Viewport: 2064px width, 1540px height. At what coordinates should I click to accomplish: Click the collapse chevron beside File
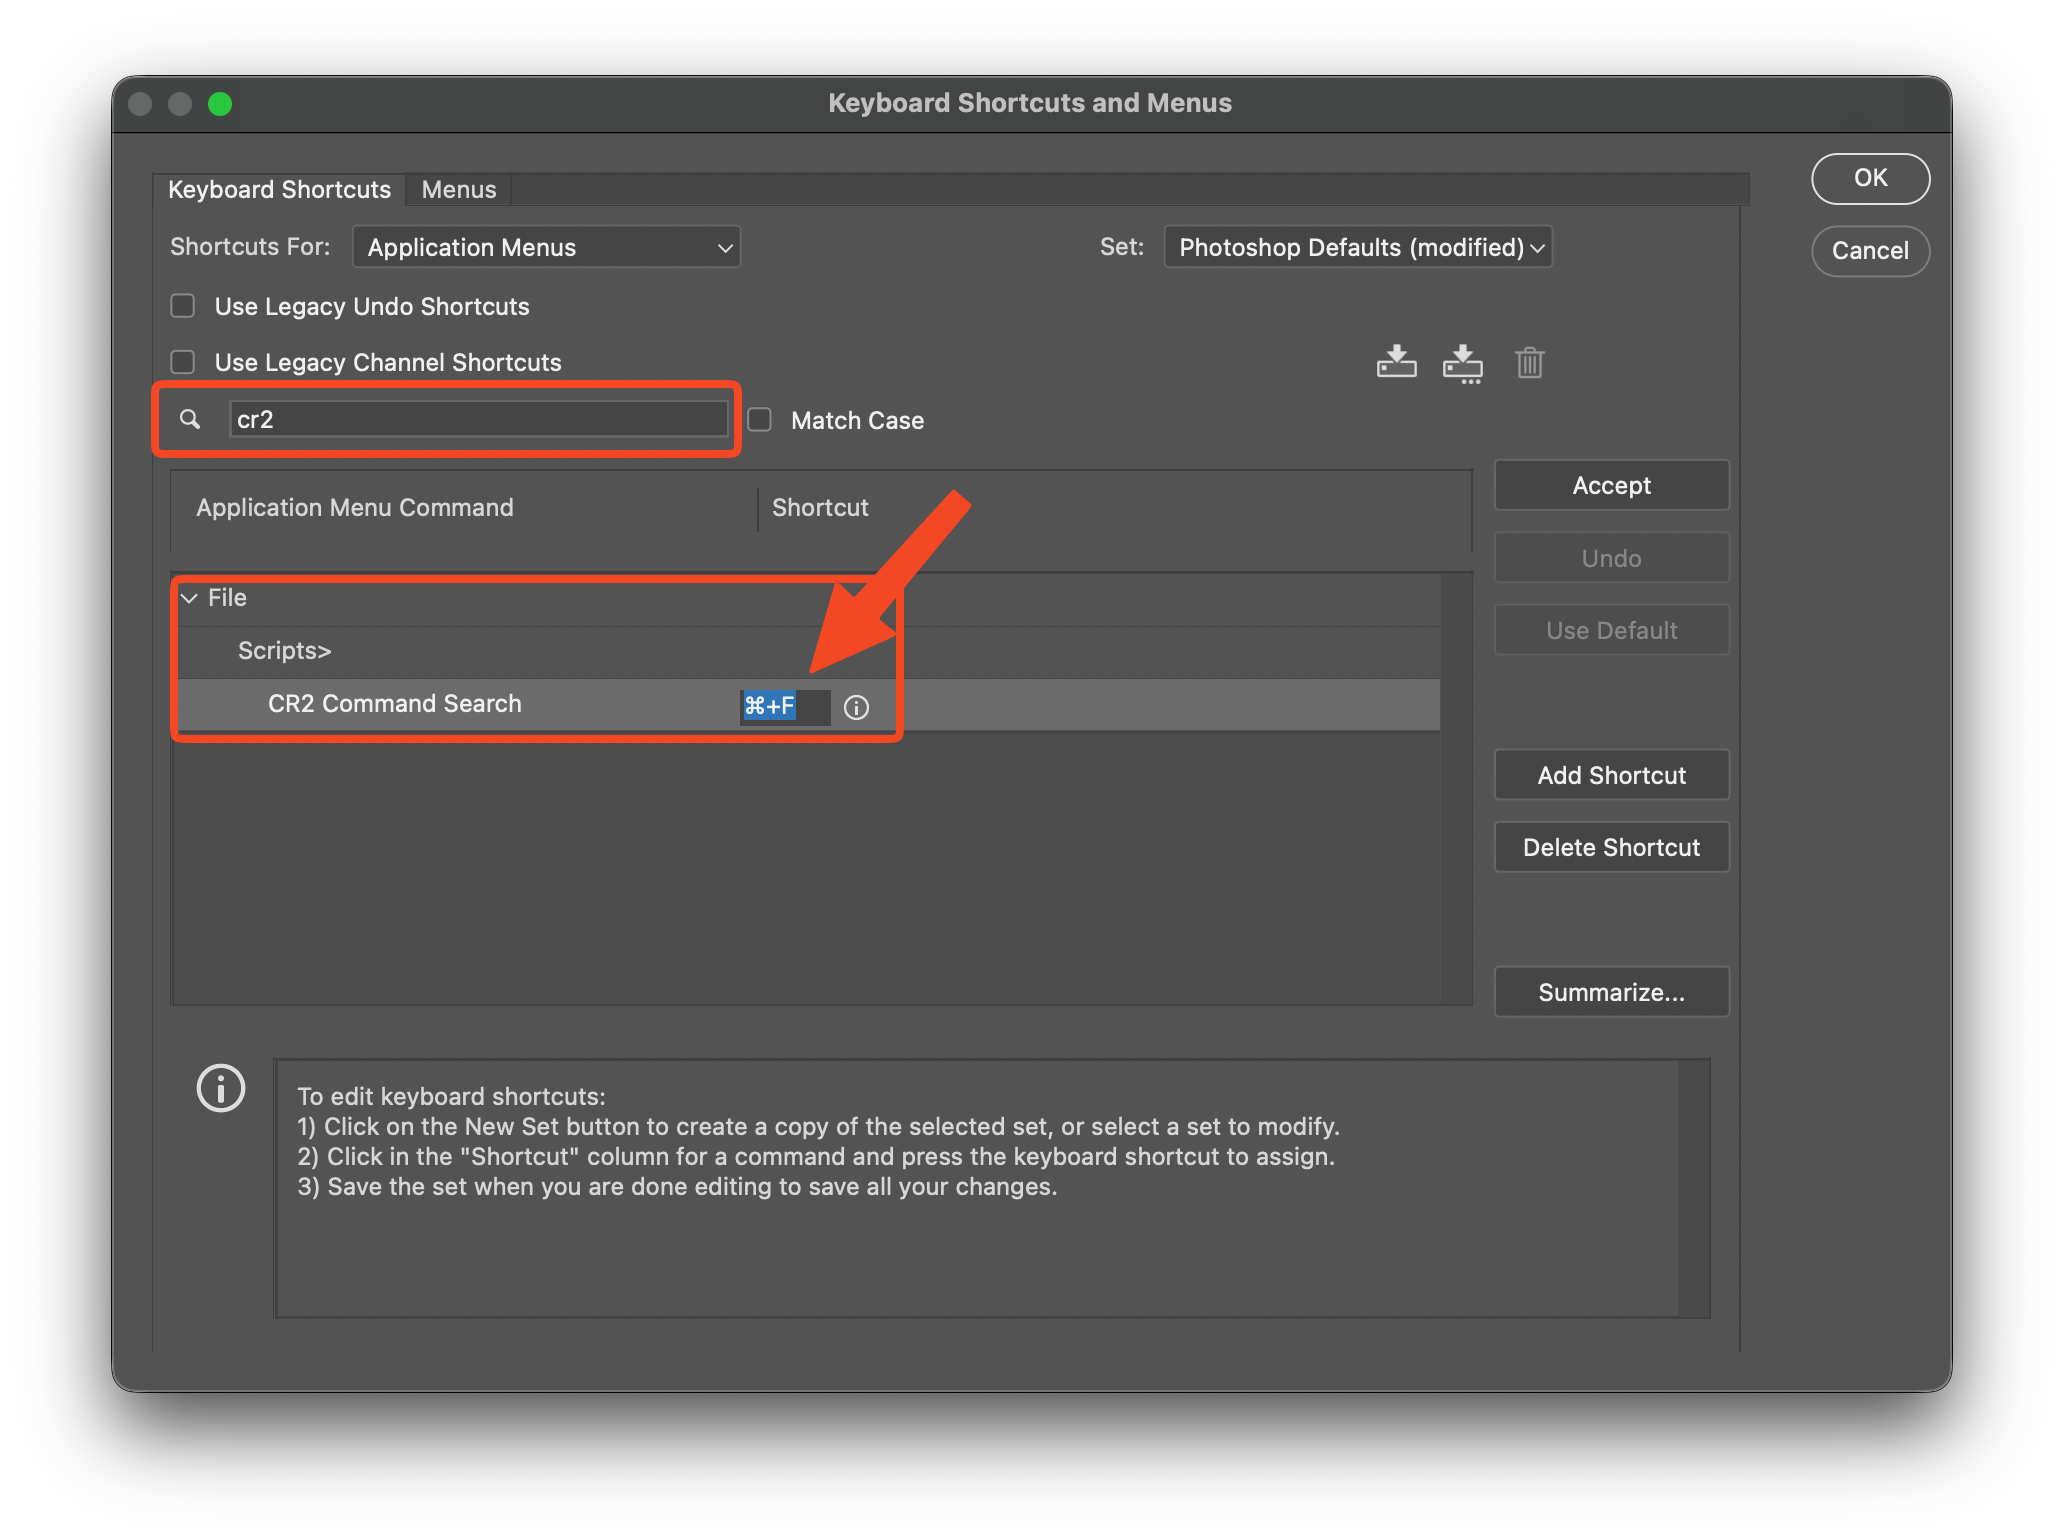click(x=189, y=597)
